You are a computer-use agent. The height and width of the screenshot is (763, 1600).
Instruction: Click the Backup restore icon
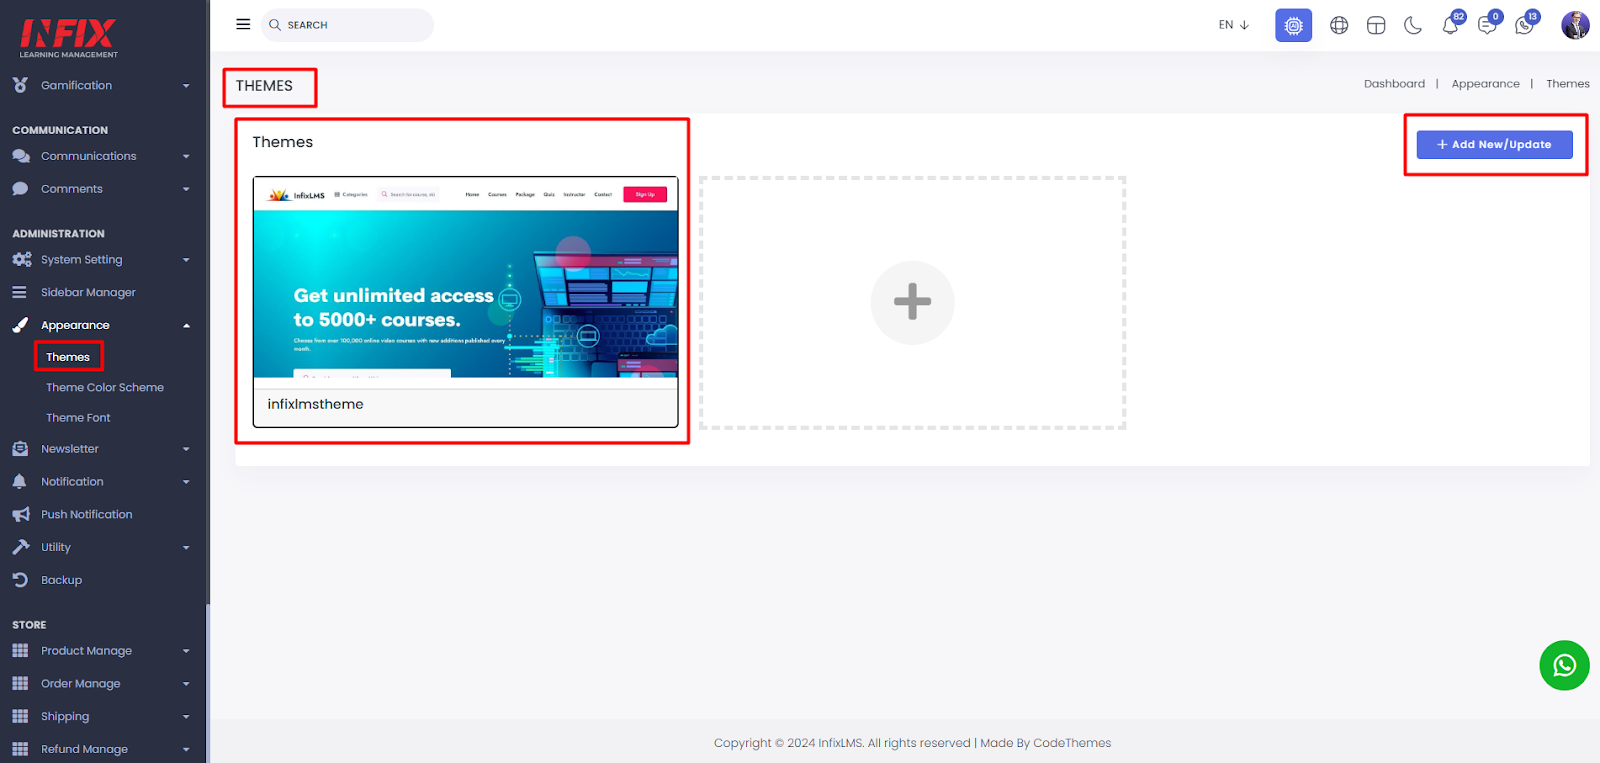click(20, 580)
